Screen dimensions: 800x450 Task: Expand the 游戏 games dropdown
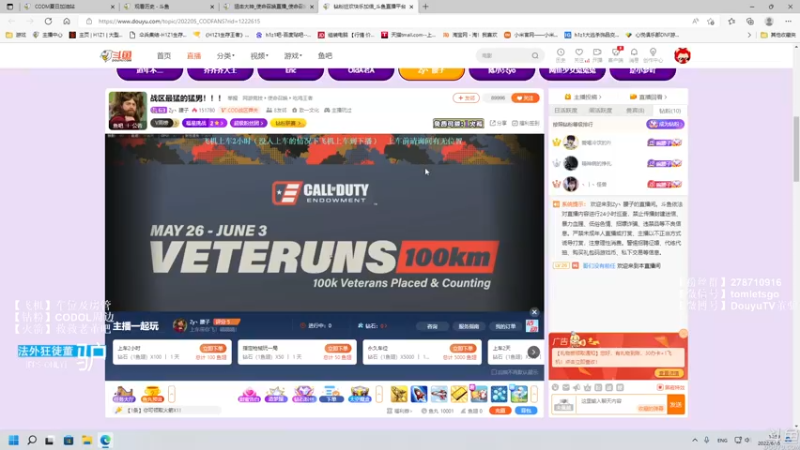[x=293, y=56]
